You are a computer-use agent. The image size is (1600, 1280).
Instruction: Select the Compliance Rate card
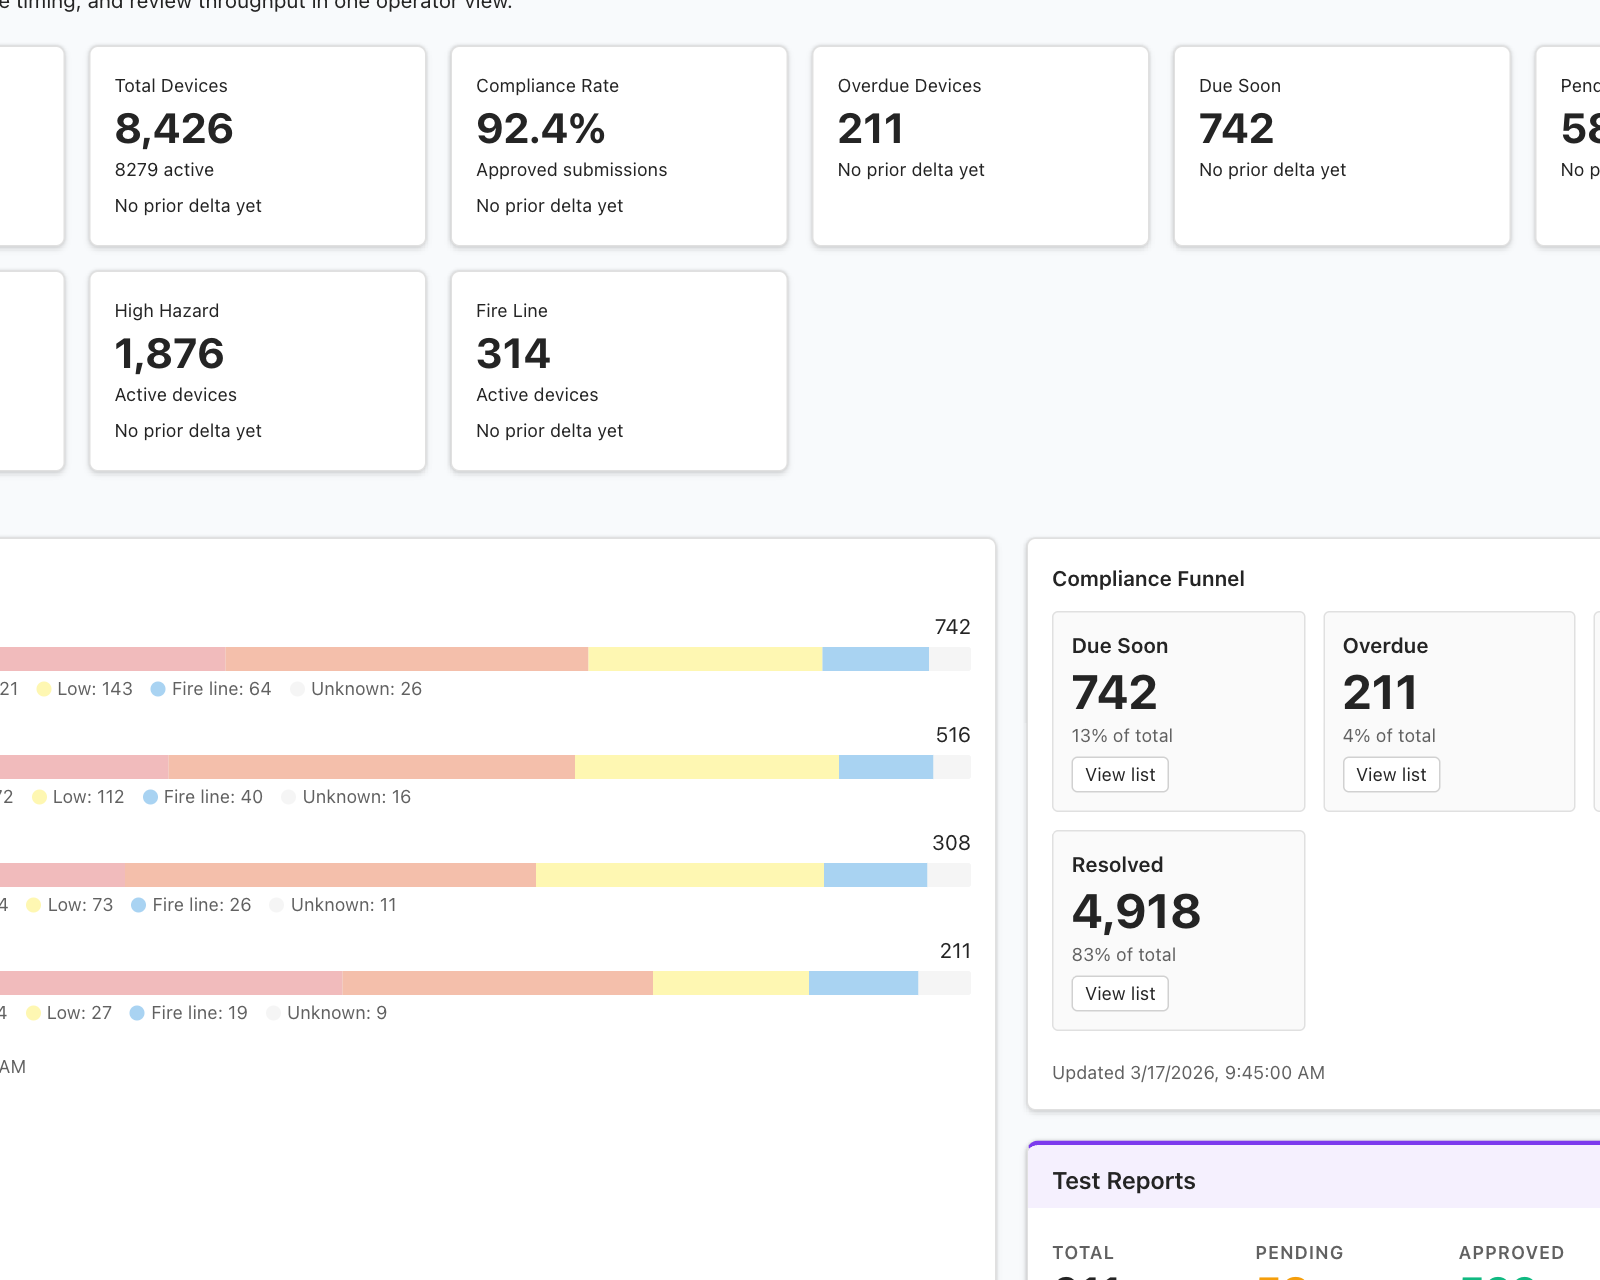[x=619, y=146]
